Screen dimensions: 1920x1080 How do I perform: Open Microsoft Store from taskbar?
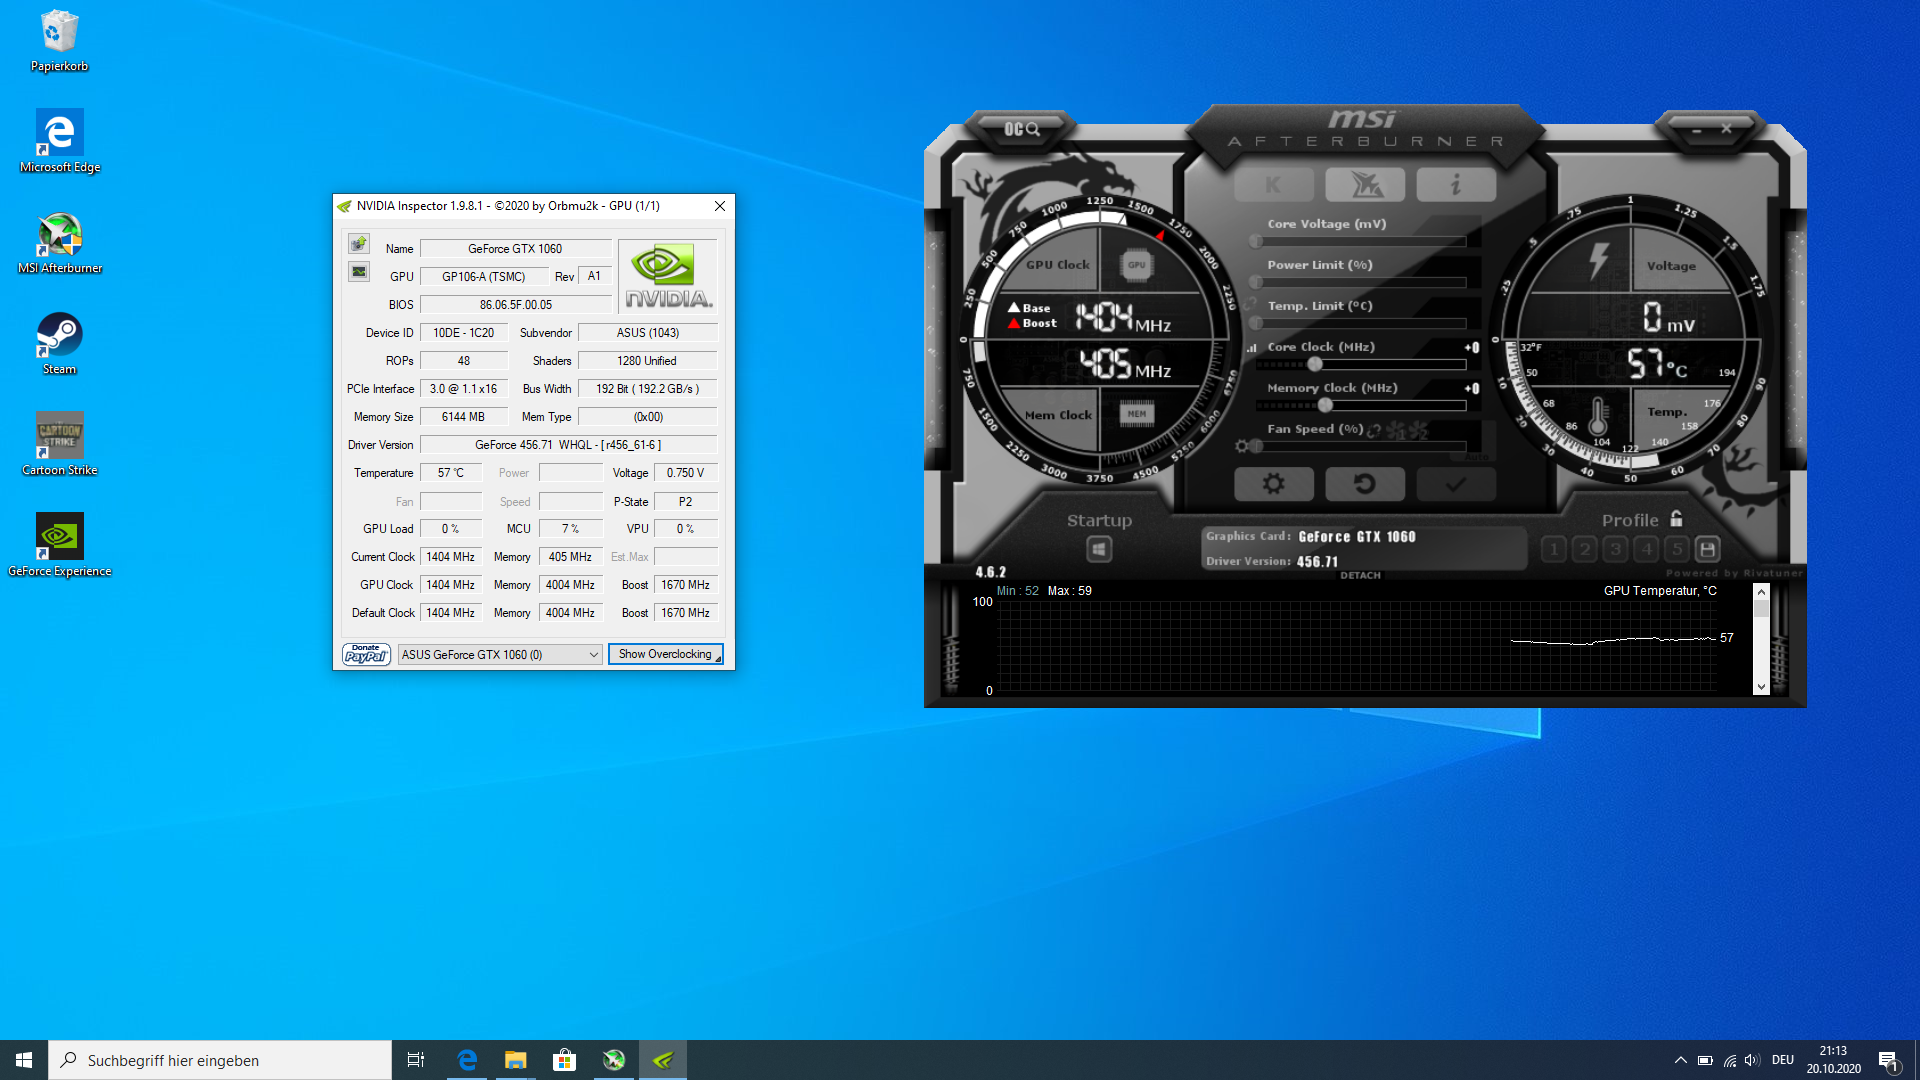point(564,1060)
